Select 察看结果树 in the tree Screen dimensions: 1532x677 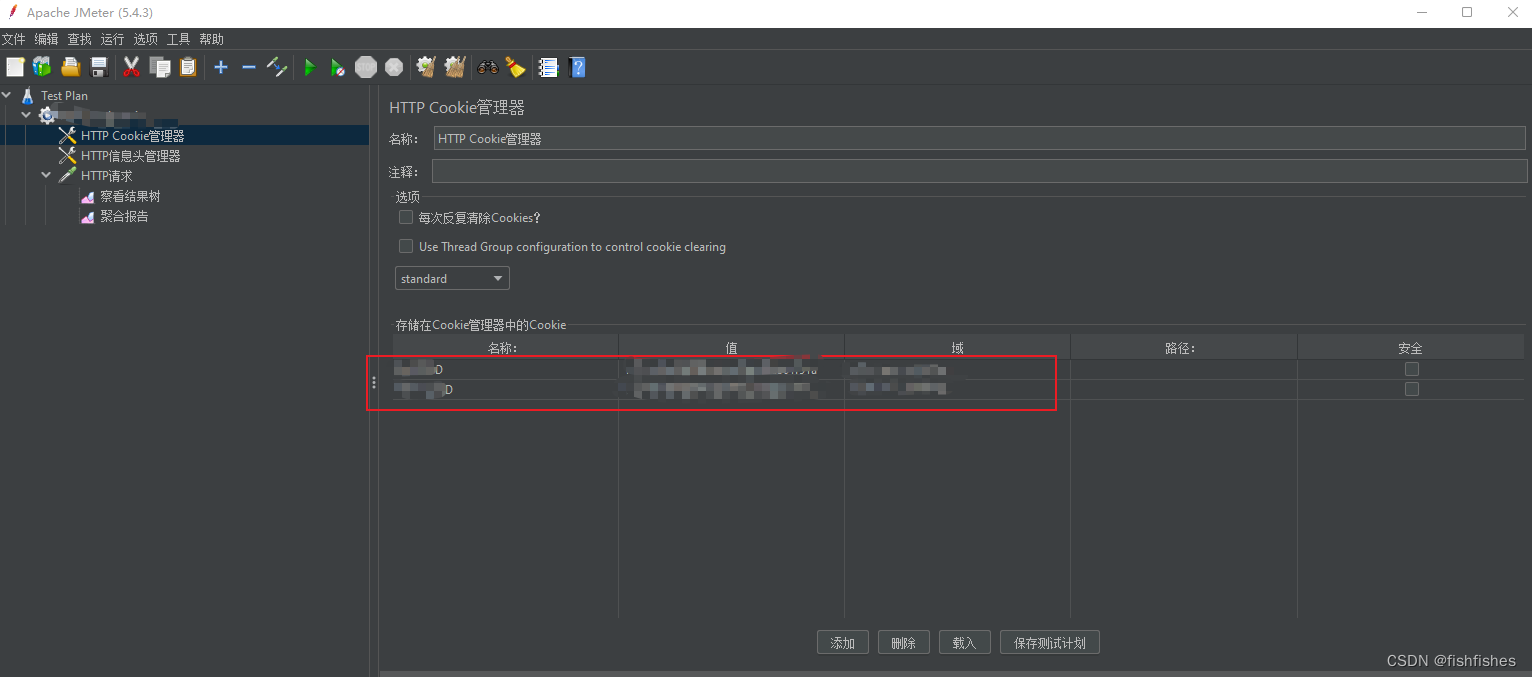130,197
